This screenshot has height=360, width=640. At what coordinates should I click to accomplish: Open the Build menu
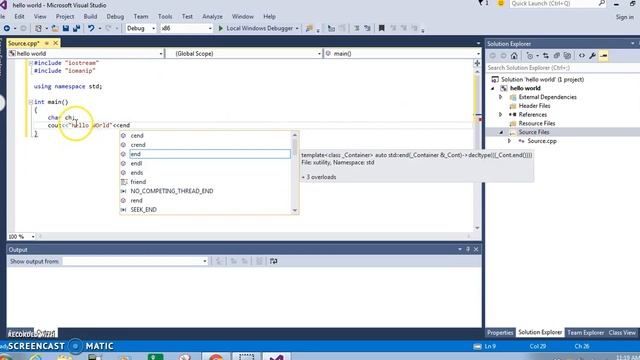click(90, 17)
